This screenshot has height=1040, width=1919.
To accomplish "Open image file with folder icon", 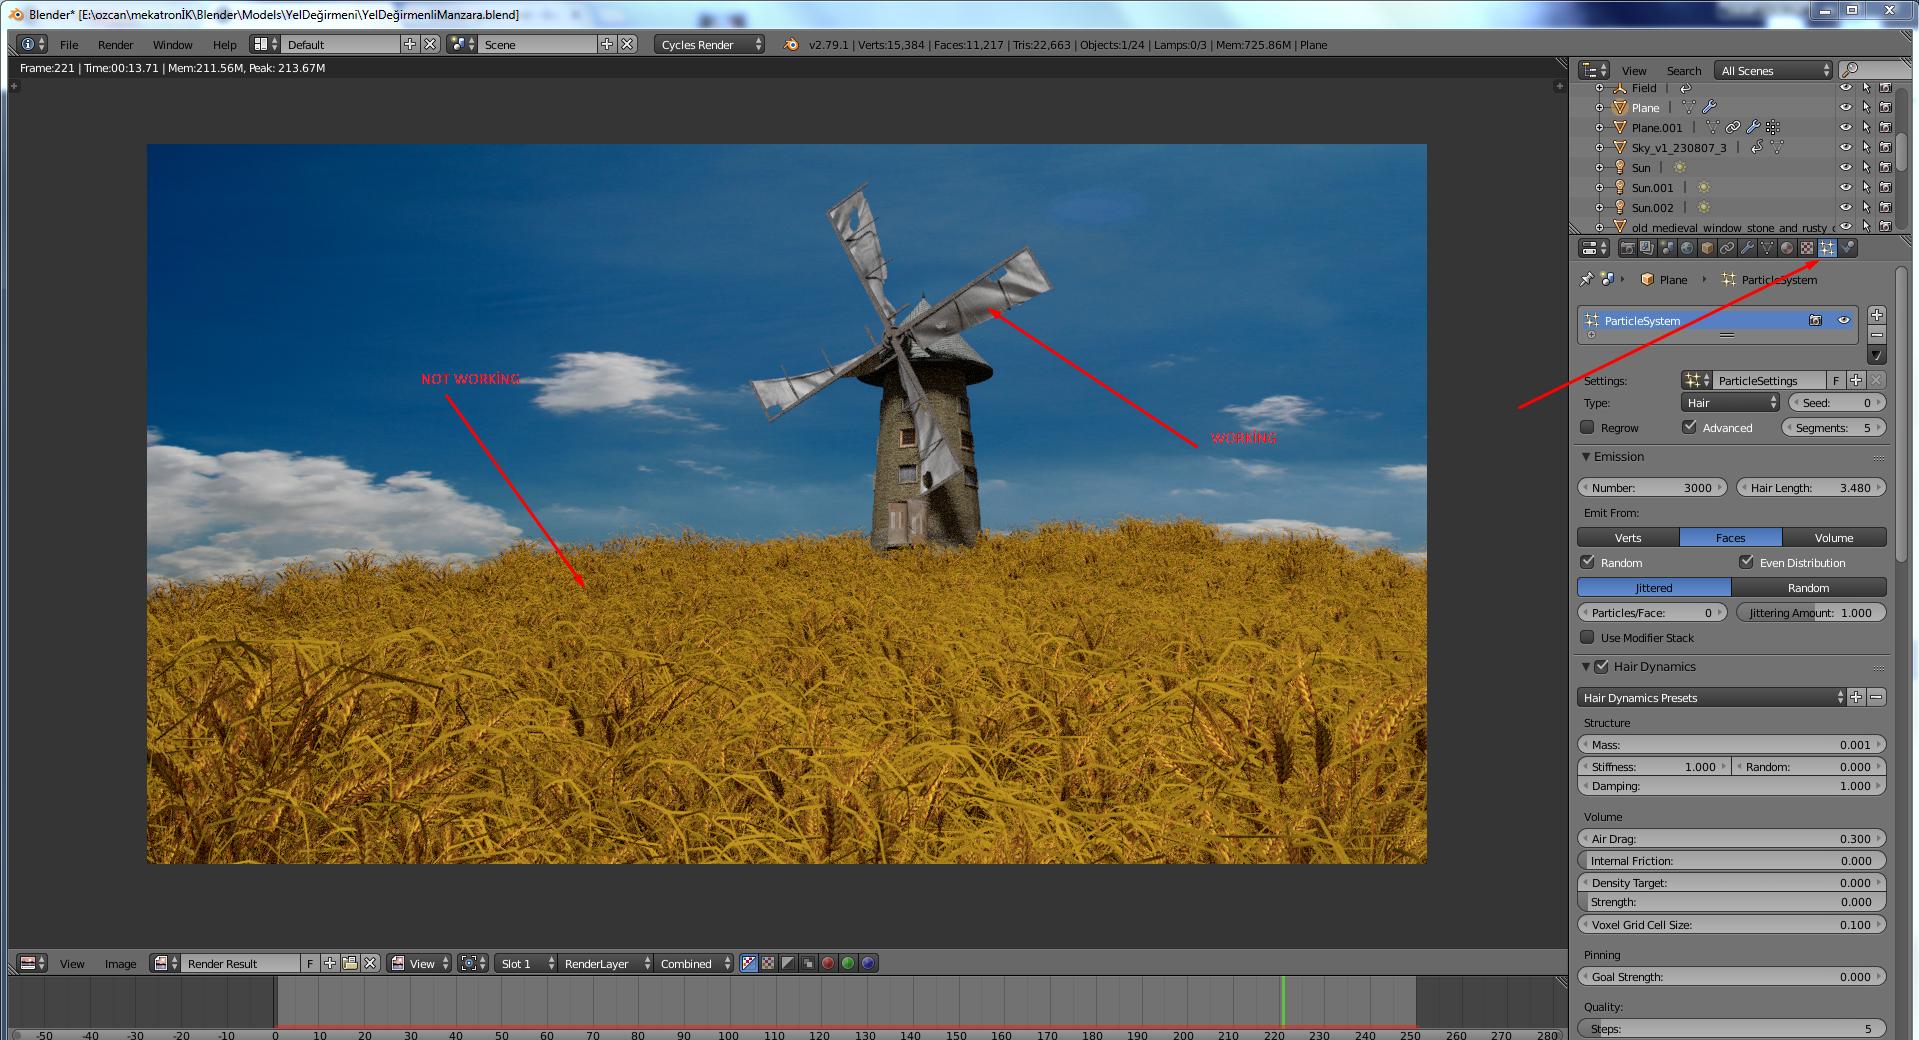I will tap(350, 963).
